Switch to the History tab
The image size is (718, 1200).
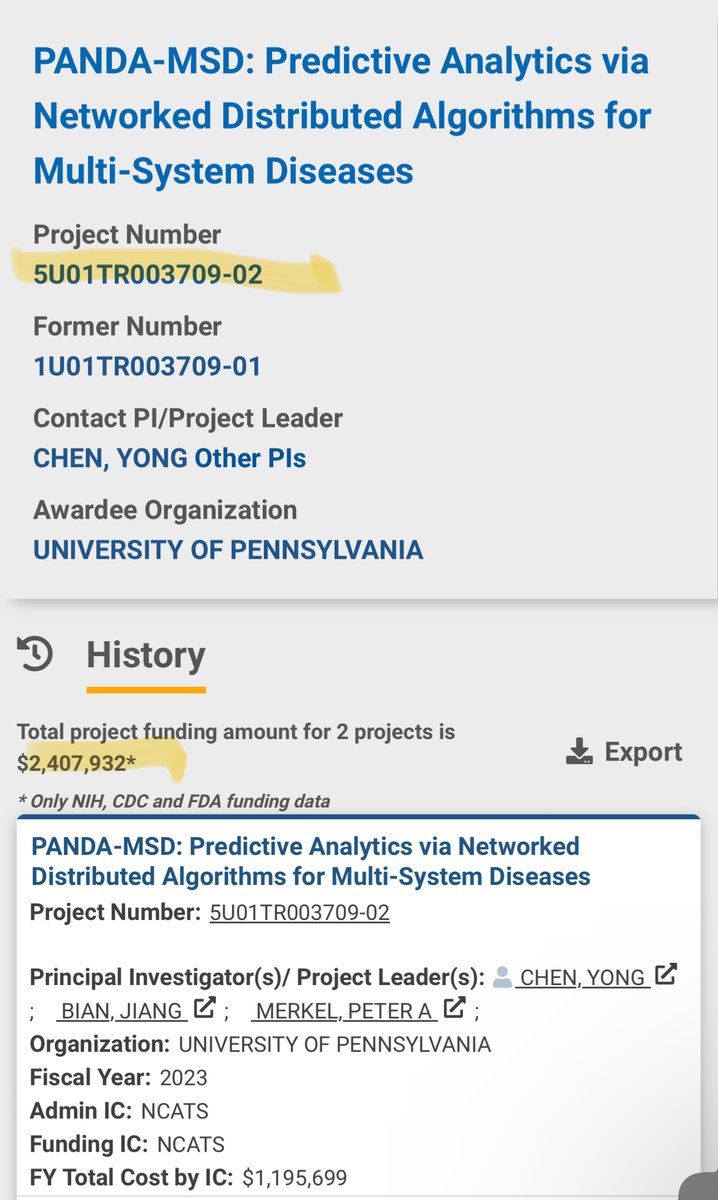click(x=146, y=655)
